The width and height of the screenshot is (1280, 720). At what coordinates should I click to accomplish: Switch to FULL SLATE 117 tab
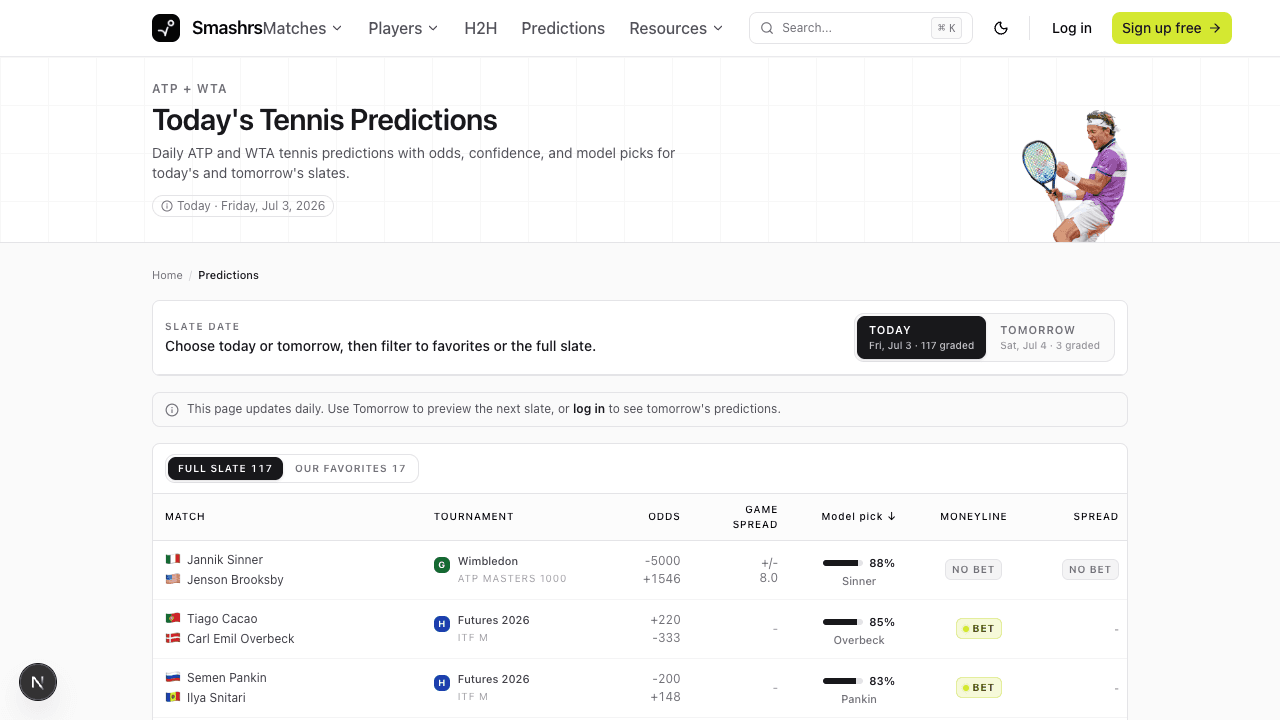click(x=225, y=468)
